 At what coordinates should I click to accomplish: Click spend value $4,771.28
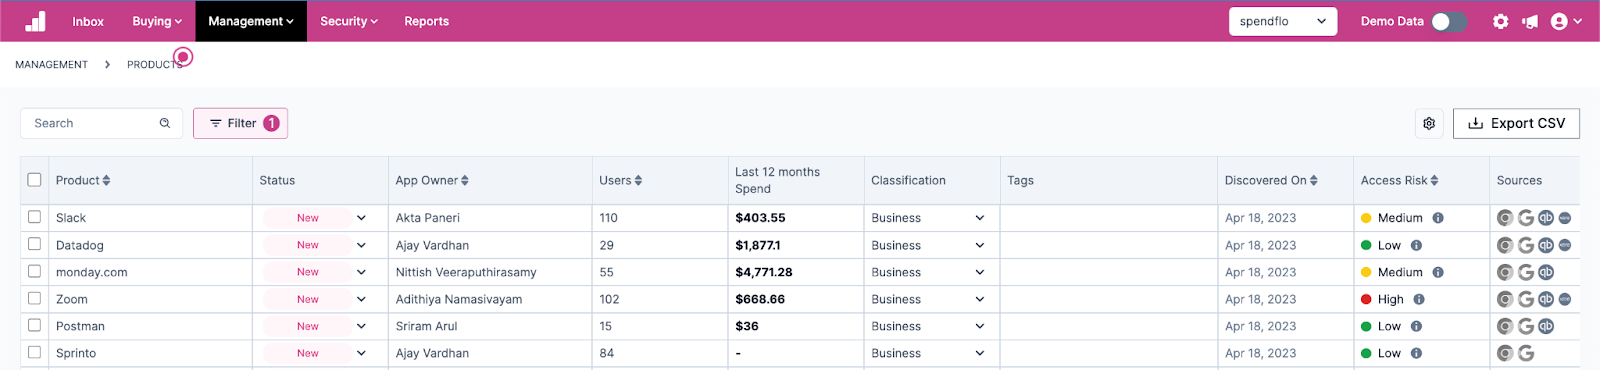tap(764, 272)
